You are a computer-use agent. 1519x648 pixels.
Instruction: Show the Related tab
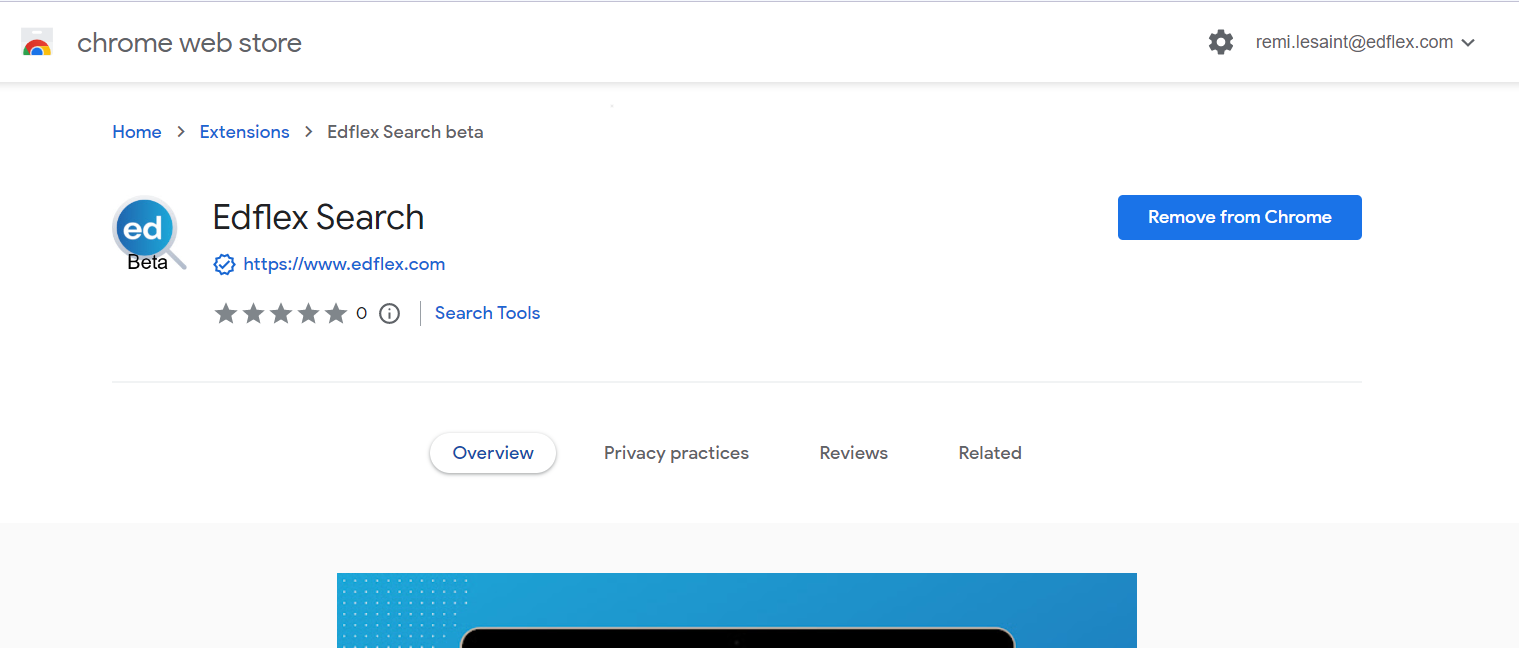[990, 453]
